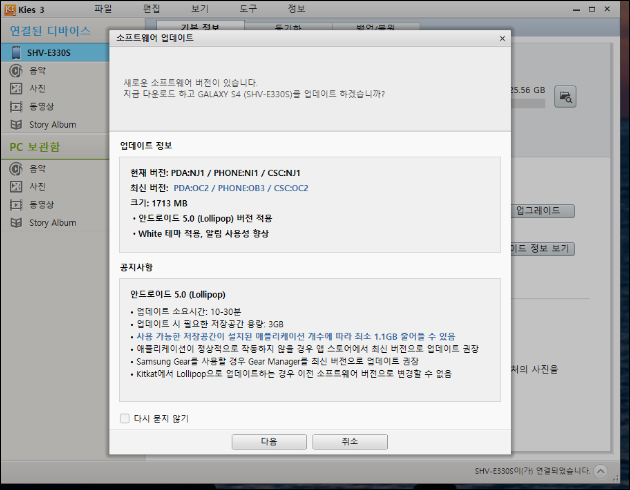Image resolution: width=630 pixels, height=490 pixels.
Task: Click the SHV-E330S 연결되었습니다 status message
Action: coord(532,471)
